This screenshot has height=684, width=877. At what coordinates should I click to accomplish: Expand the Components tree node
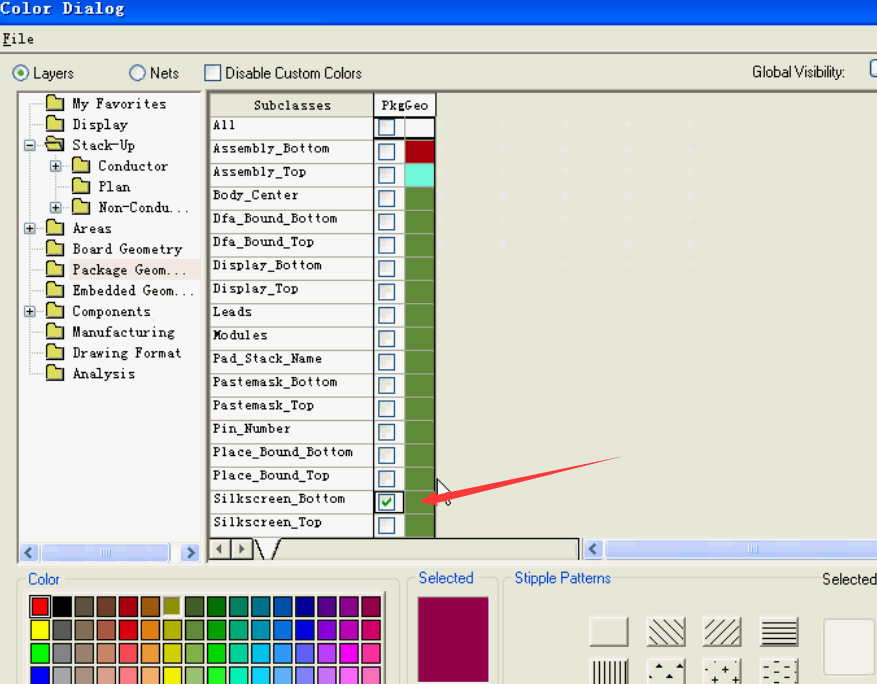(x=30, y=312)
